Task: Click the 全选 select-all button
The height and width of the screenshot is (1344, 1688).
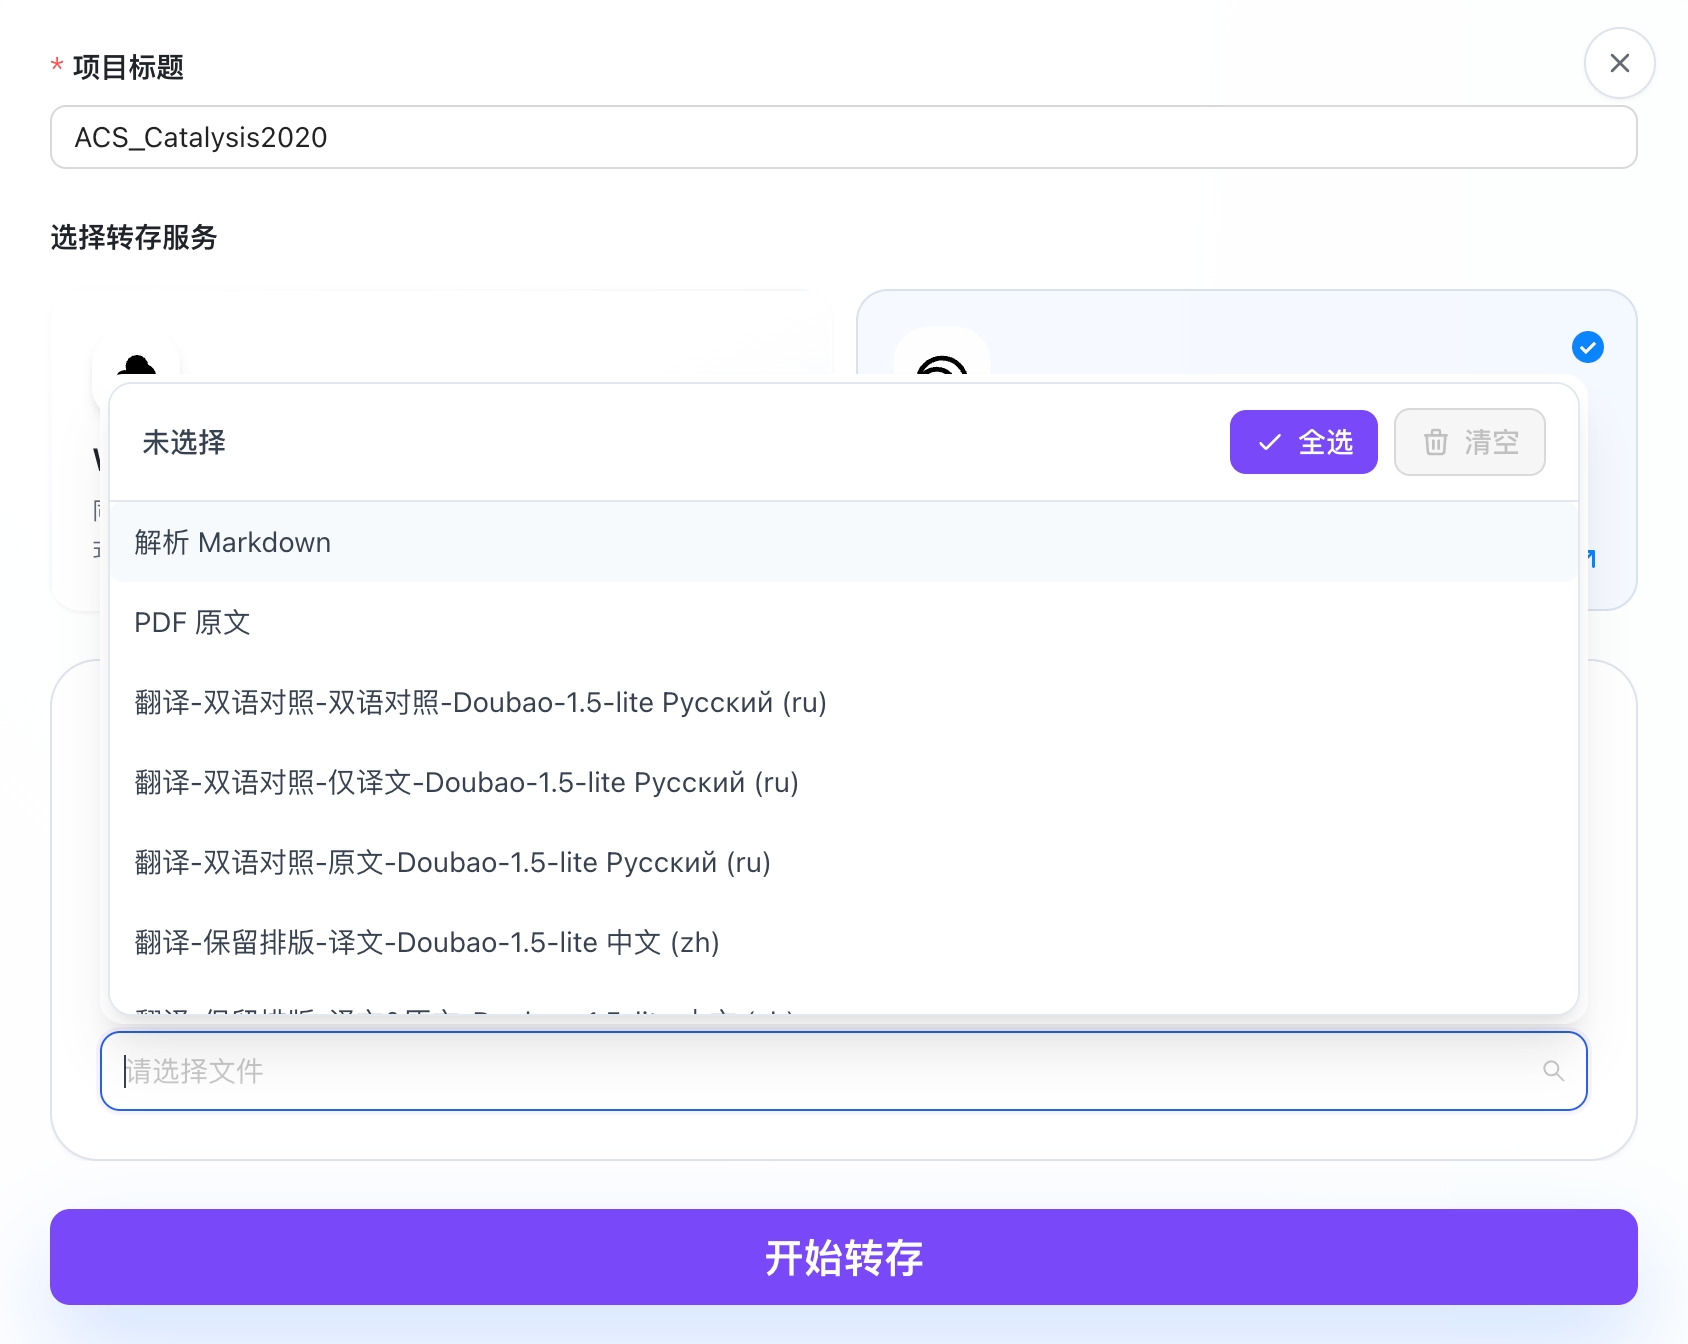Action: point(1304,441)
